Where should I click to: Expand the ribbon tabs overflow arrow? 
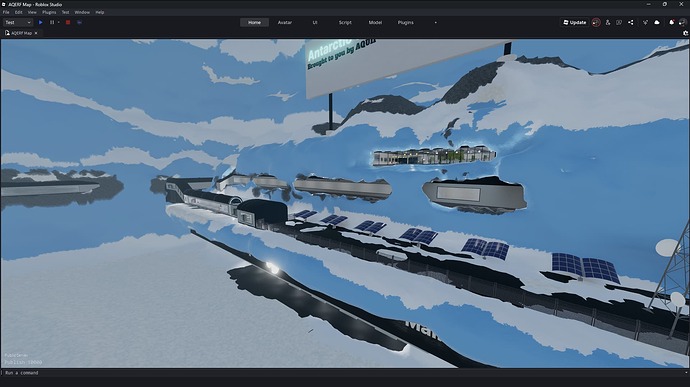pyautogui.click(x=436, y=22)
